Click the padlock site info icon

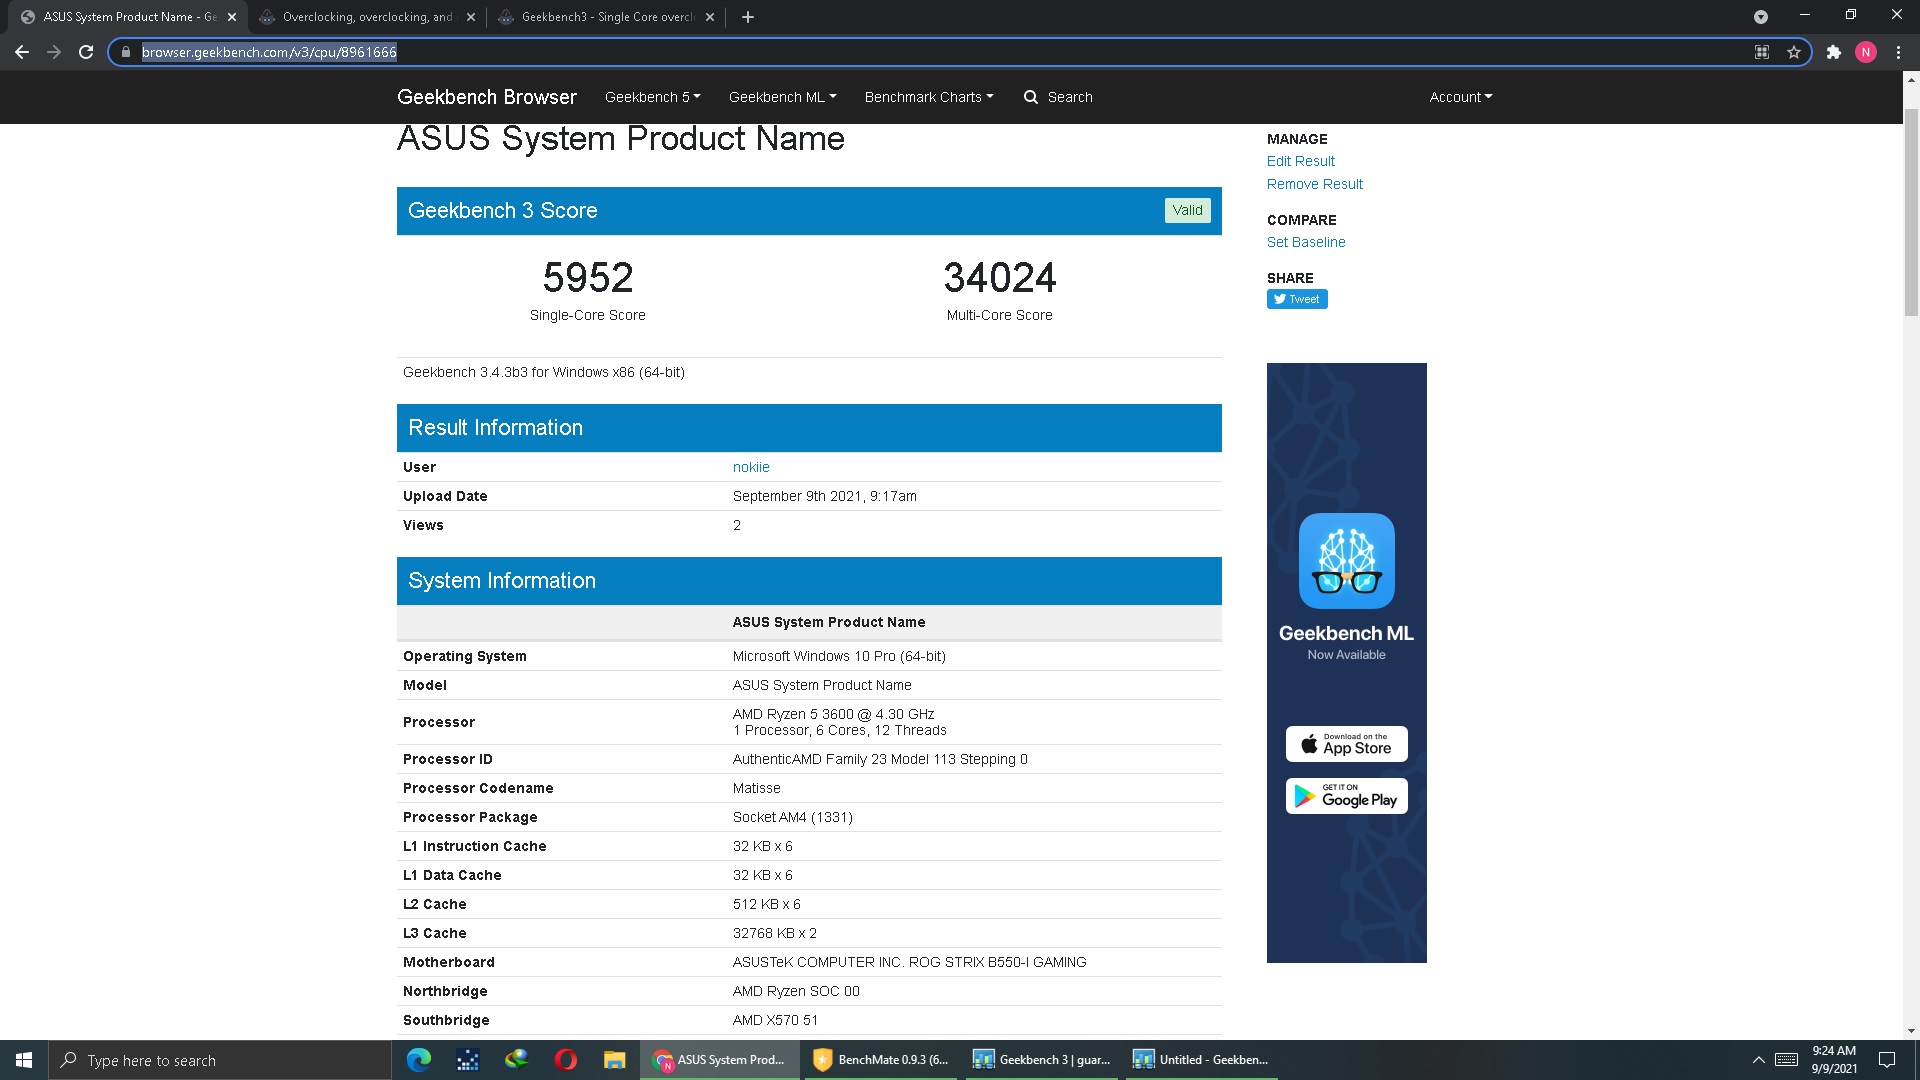tap(125, 52)
